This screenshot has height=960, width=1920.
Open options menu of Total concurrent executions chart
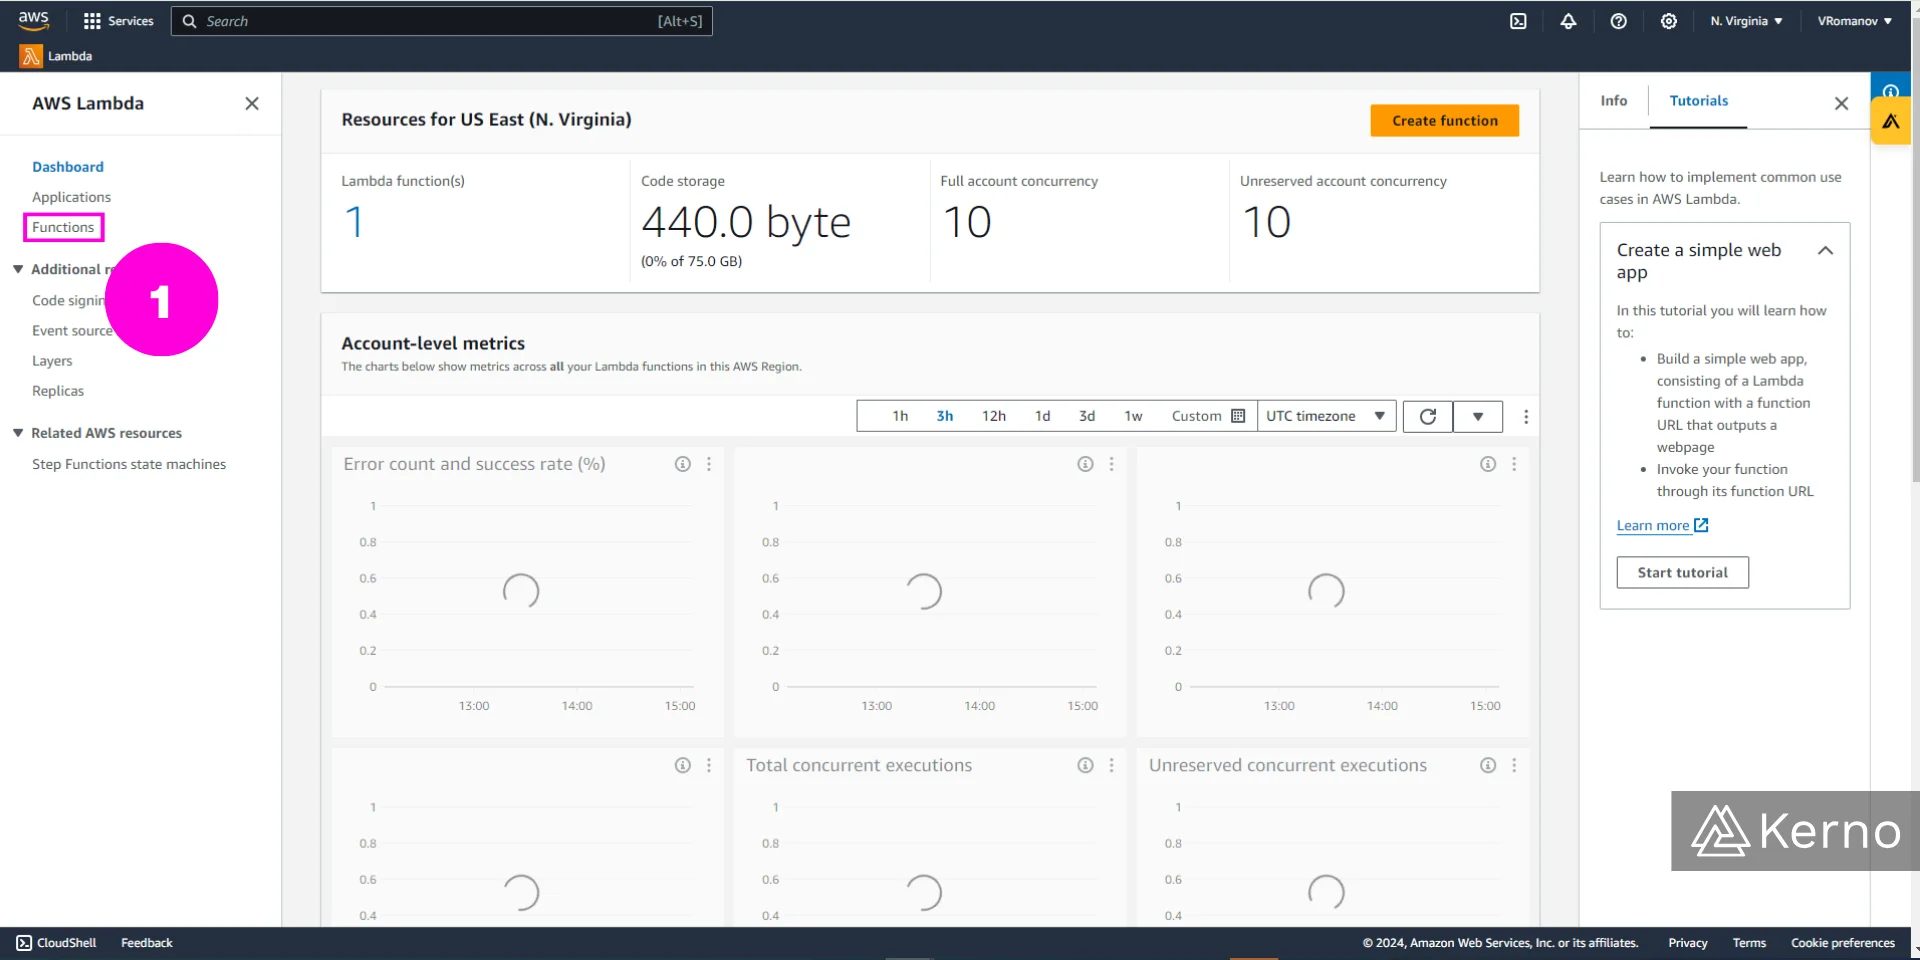(x=1111, y=765)
